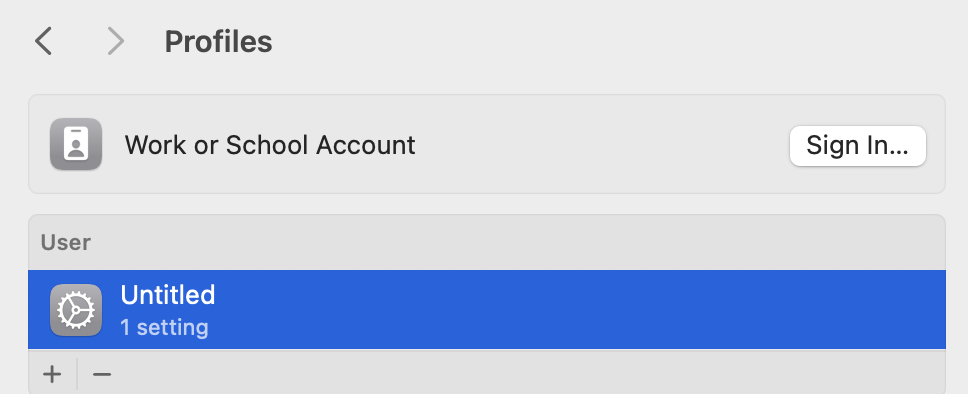Click the User section header

tap(65, 243)
